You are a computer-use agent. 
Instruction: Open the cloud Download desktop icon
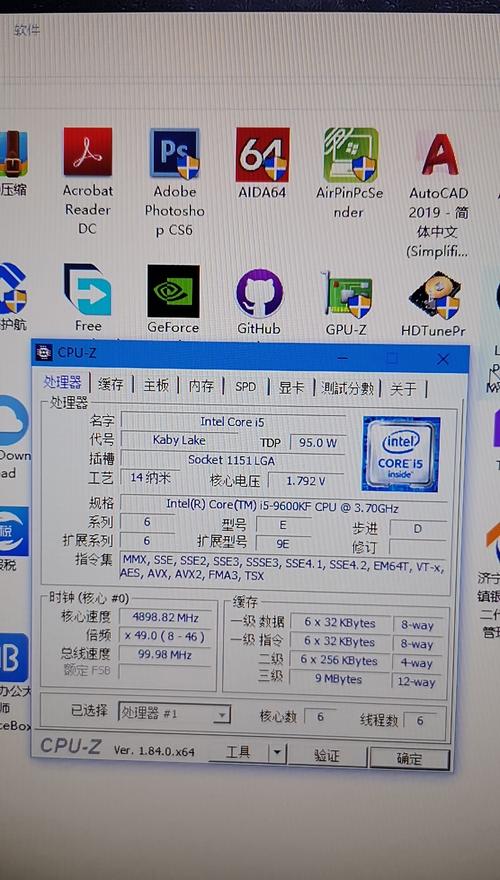(x=13, y=420)
